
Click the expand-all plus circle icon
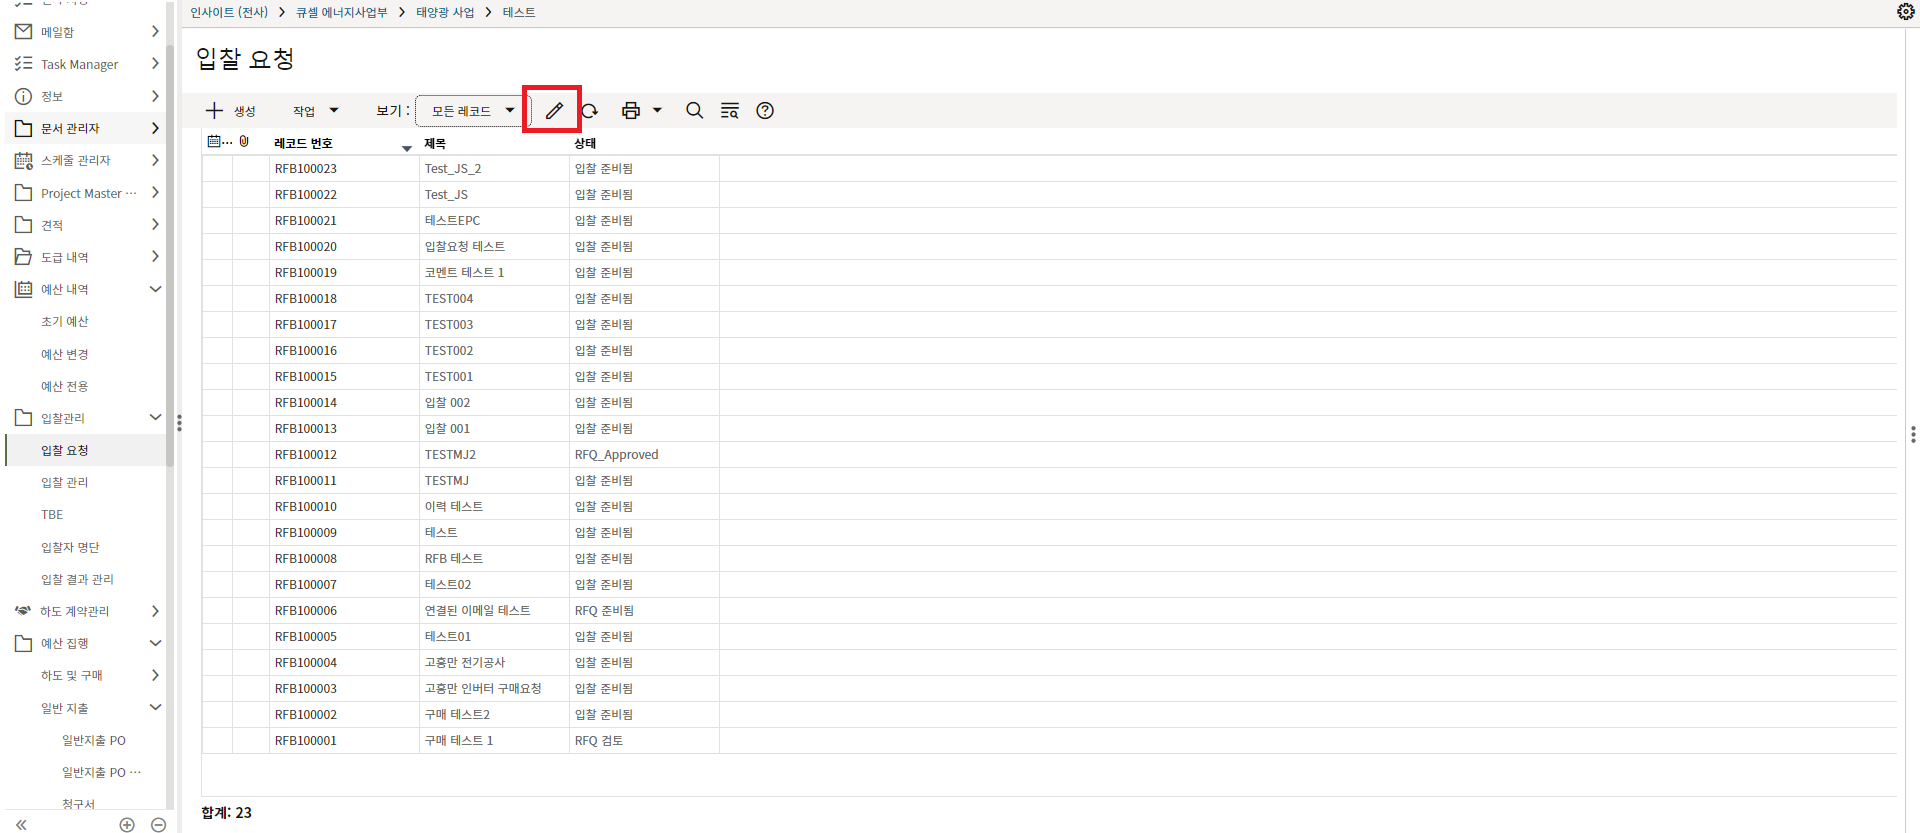pyautogui.click(x=127, y=824)
